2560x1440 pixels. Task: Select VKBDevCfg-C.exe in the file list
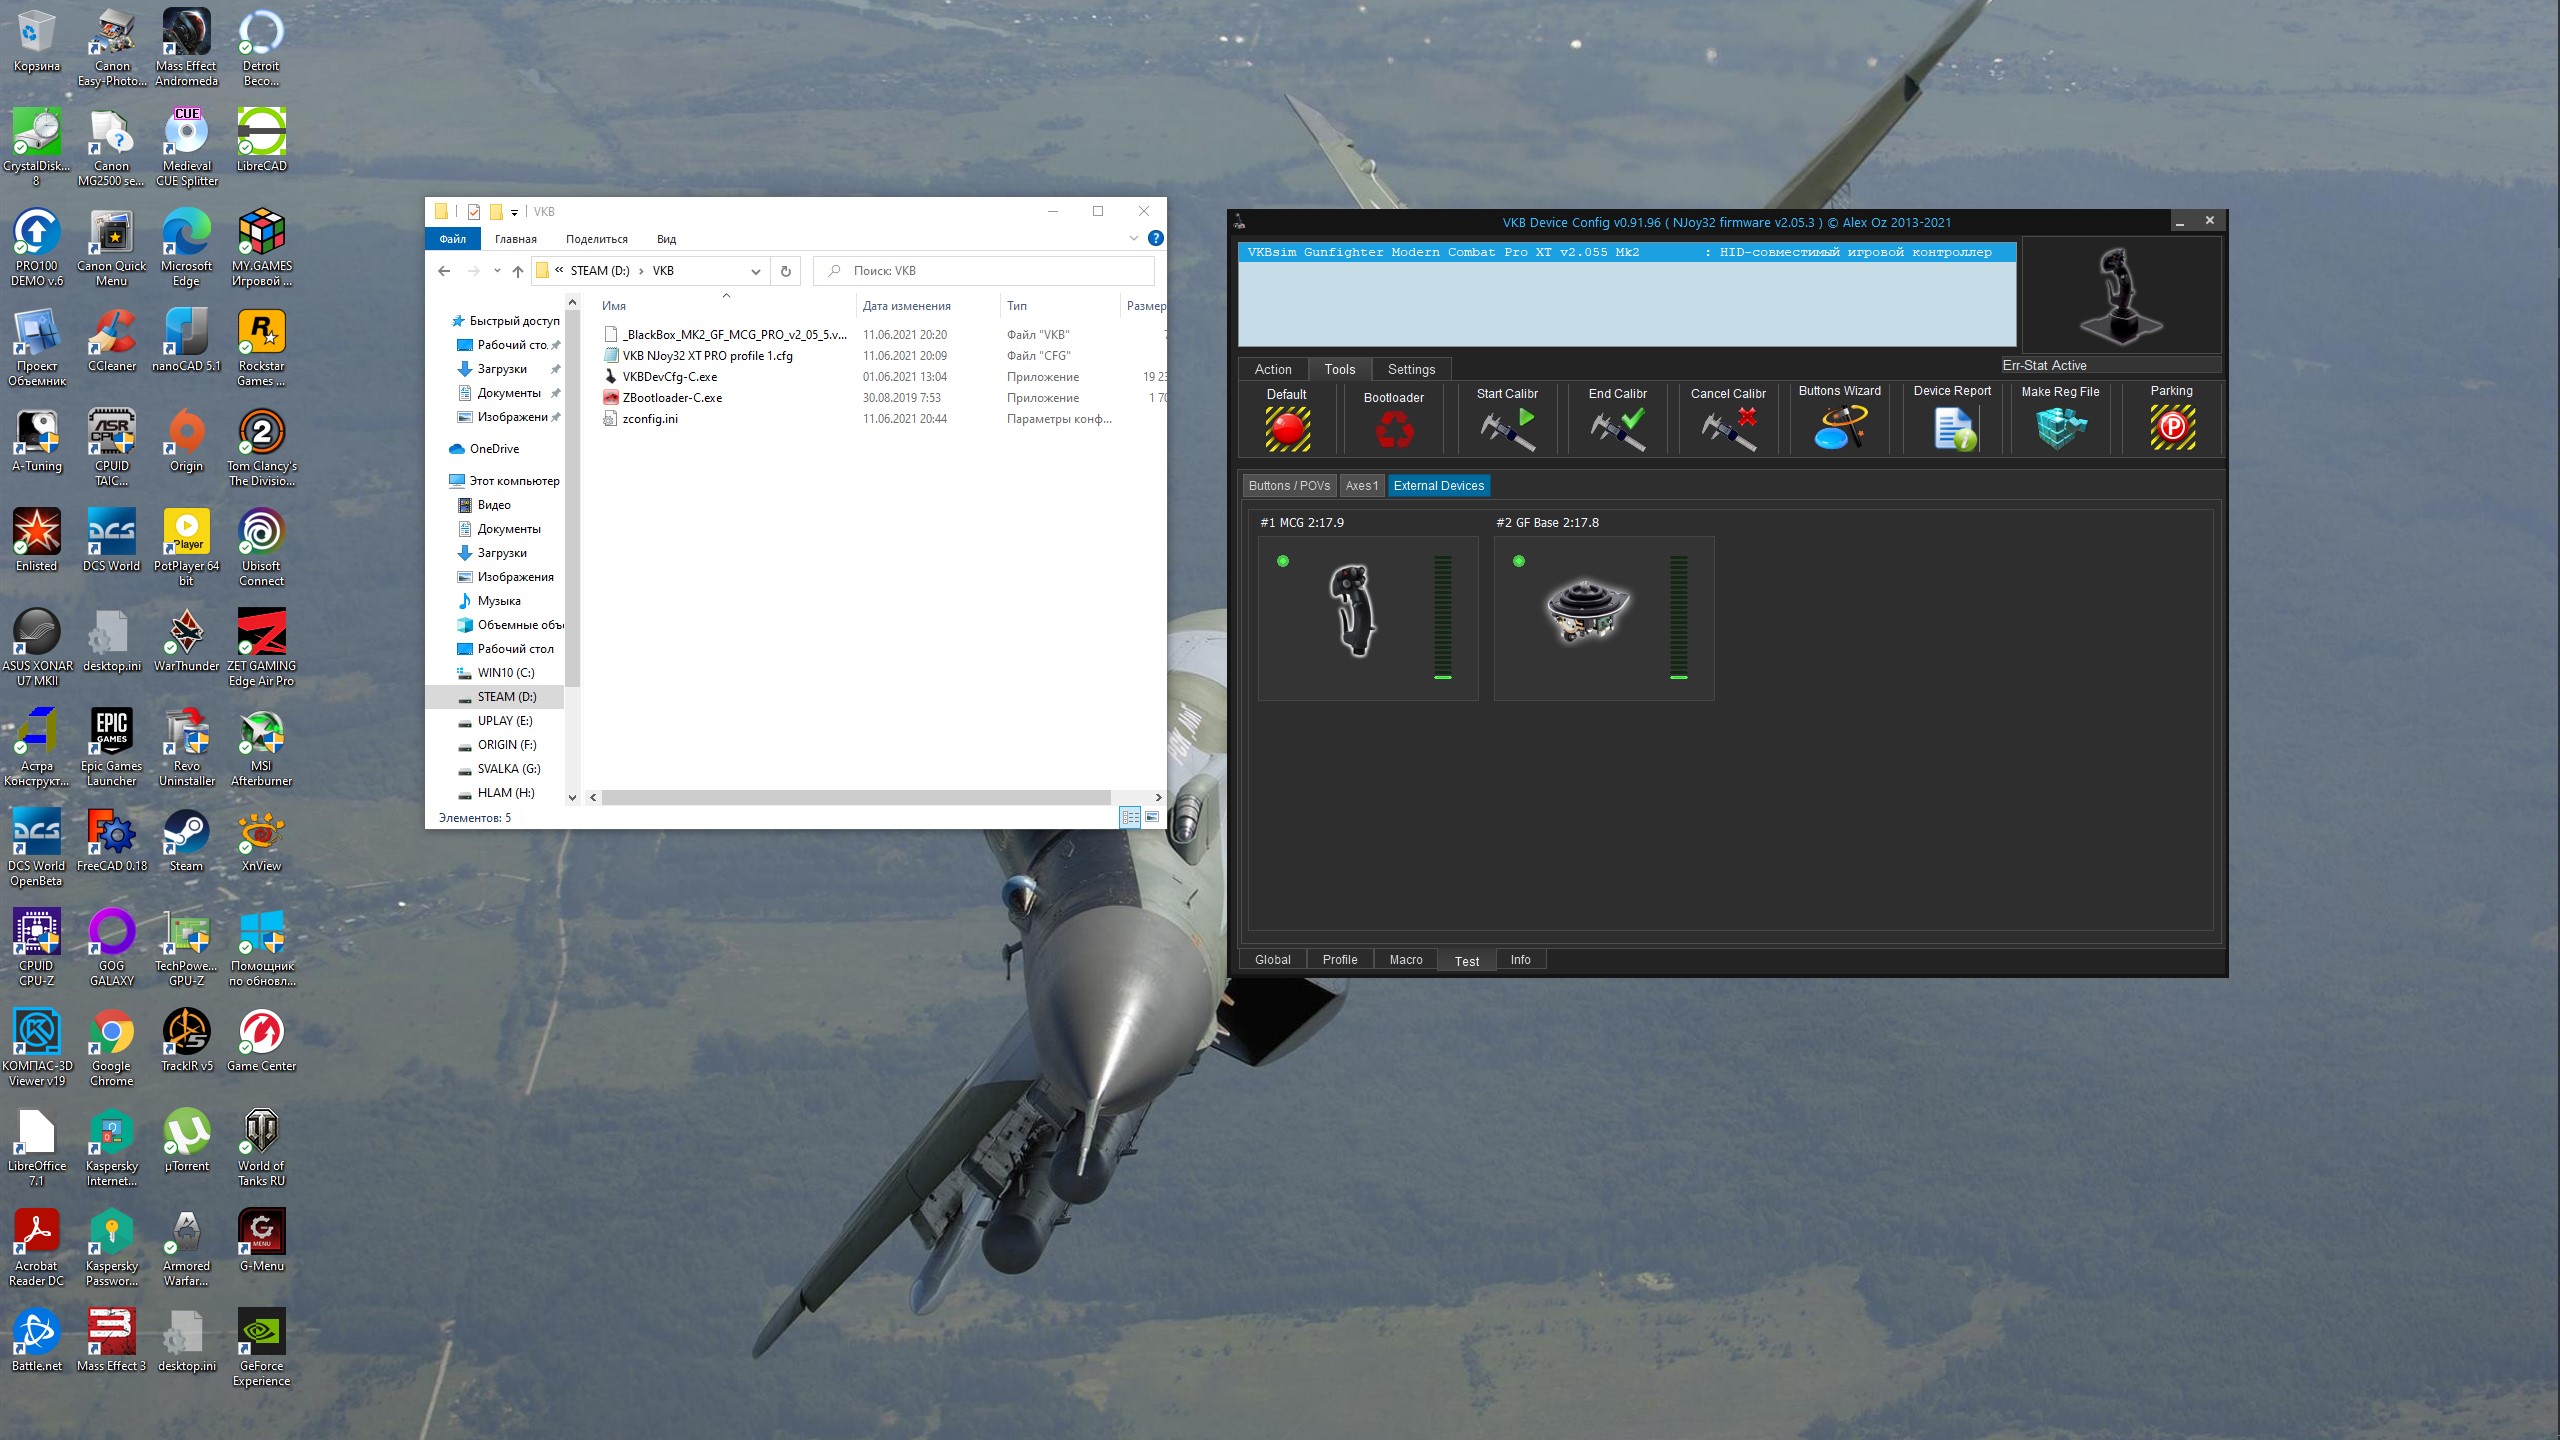pyautogui.click(x=669, y=377)
